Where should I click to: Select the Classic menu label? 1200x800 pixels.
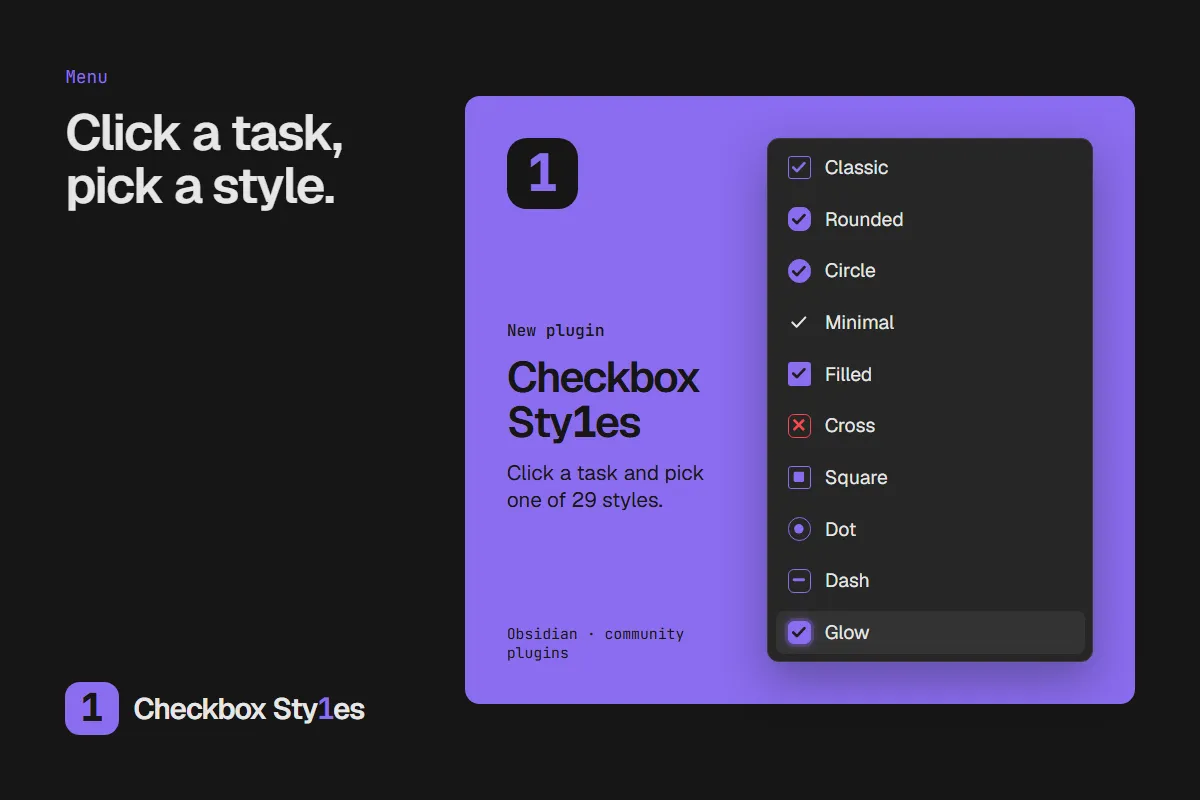856,168
